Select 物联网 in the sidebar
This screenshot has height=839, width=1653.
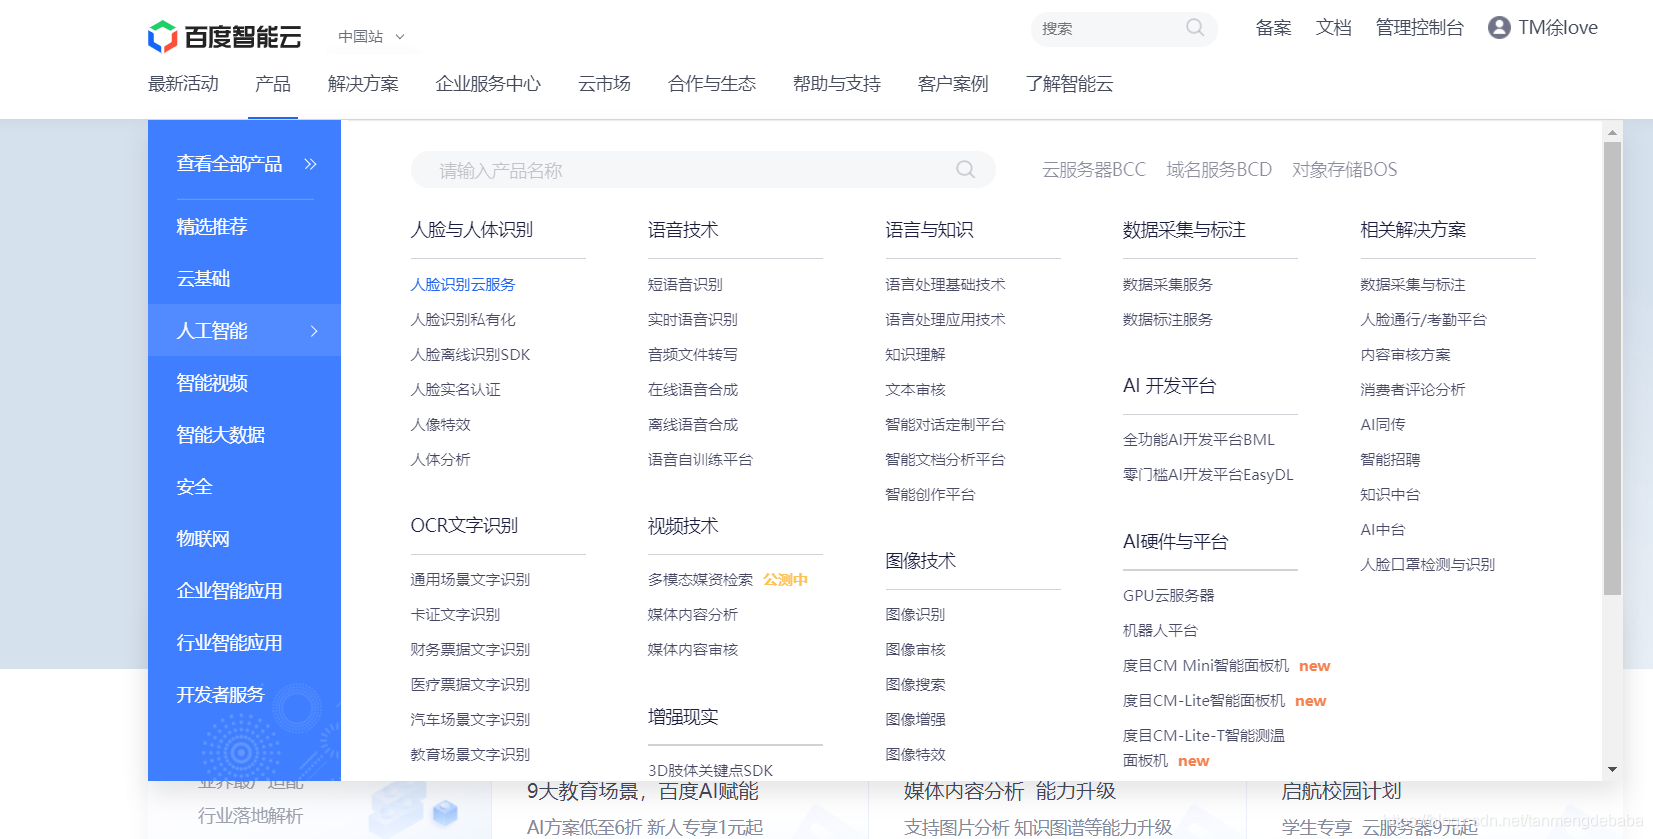click(x=203, y=539)
